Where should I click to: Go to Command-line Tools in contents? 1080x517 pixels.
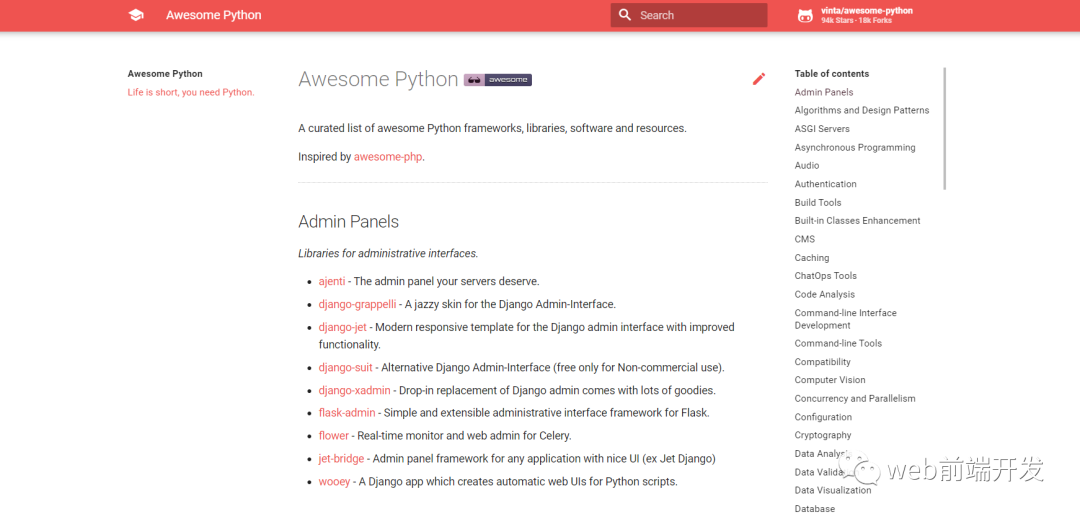838,343
